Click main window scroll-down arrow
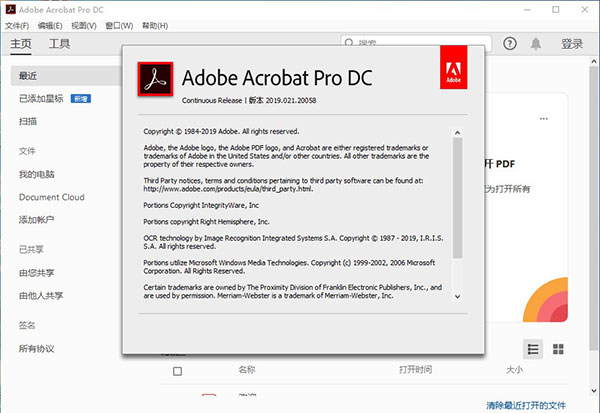600x413 pixels. [594, 391]
